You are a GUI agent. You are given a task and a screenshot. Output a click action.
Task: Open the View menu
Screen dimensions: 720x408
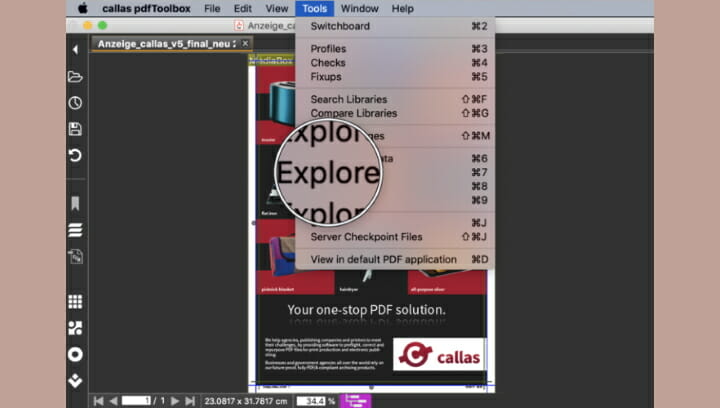tap(276, 8)
